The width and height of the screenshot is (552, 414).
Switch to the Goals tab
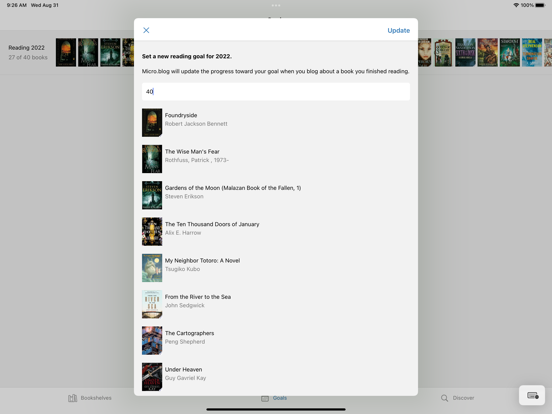274,398
